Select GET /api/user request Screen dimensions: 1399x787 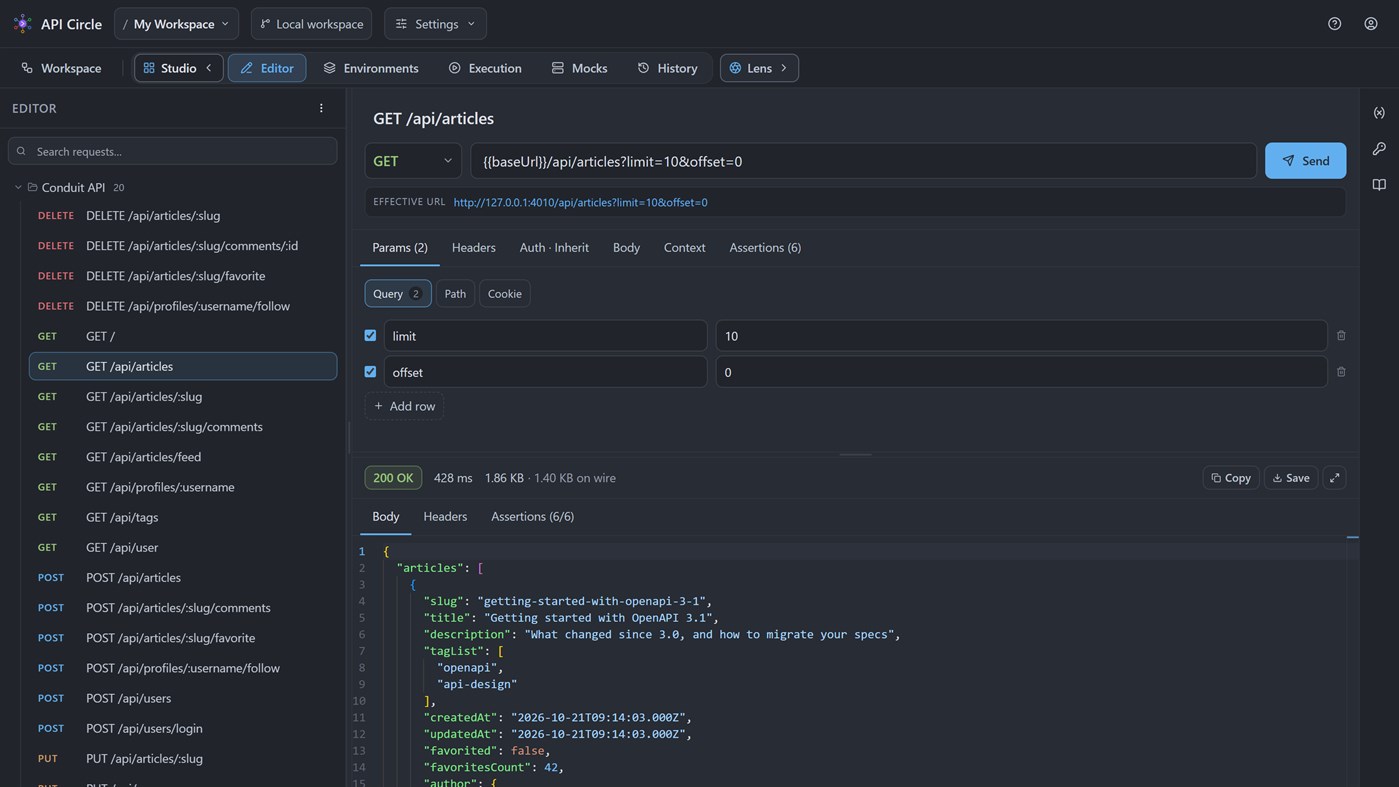tap(183, 547)
